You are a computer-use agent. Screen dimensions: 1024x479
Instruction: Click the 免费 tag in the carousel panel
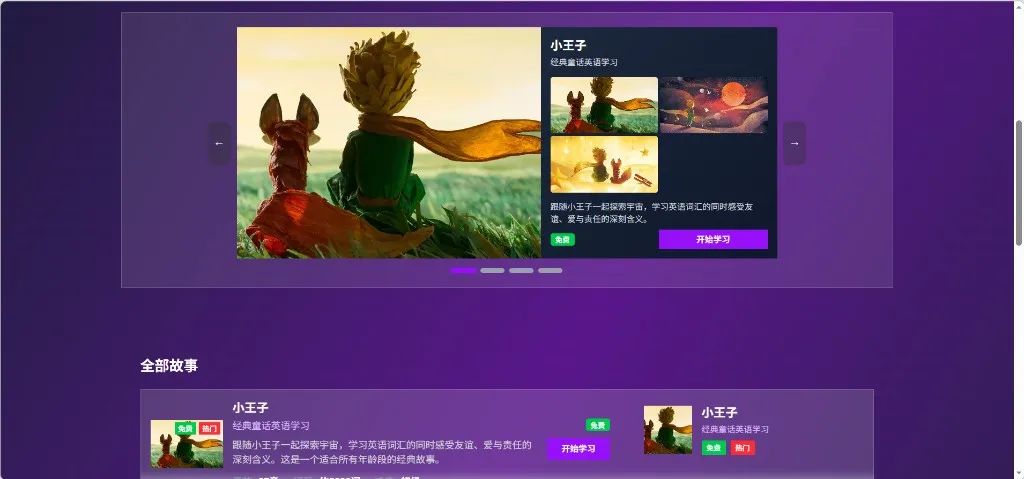(x=562, y=240)
